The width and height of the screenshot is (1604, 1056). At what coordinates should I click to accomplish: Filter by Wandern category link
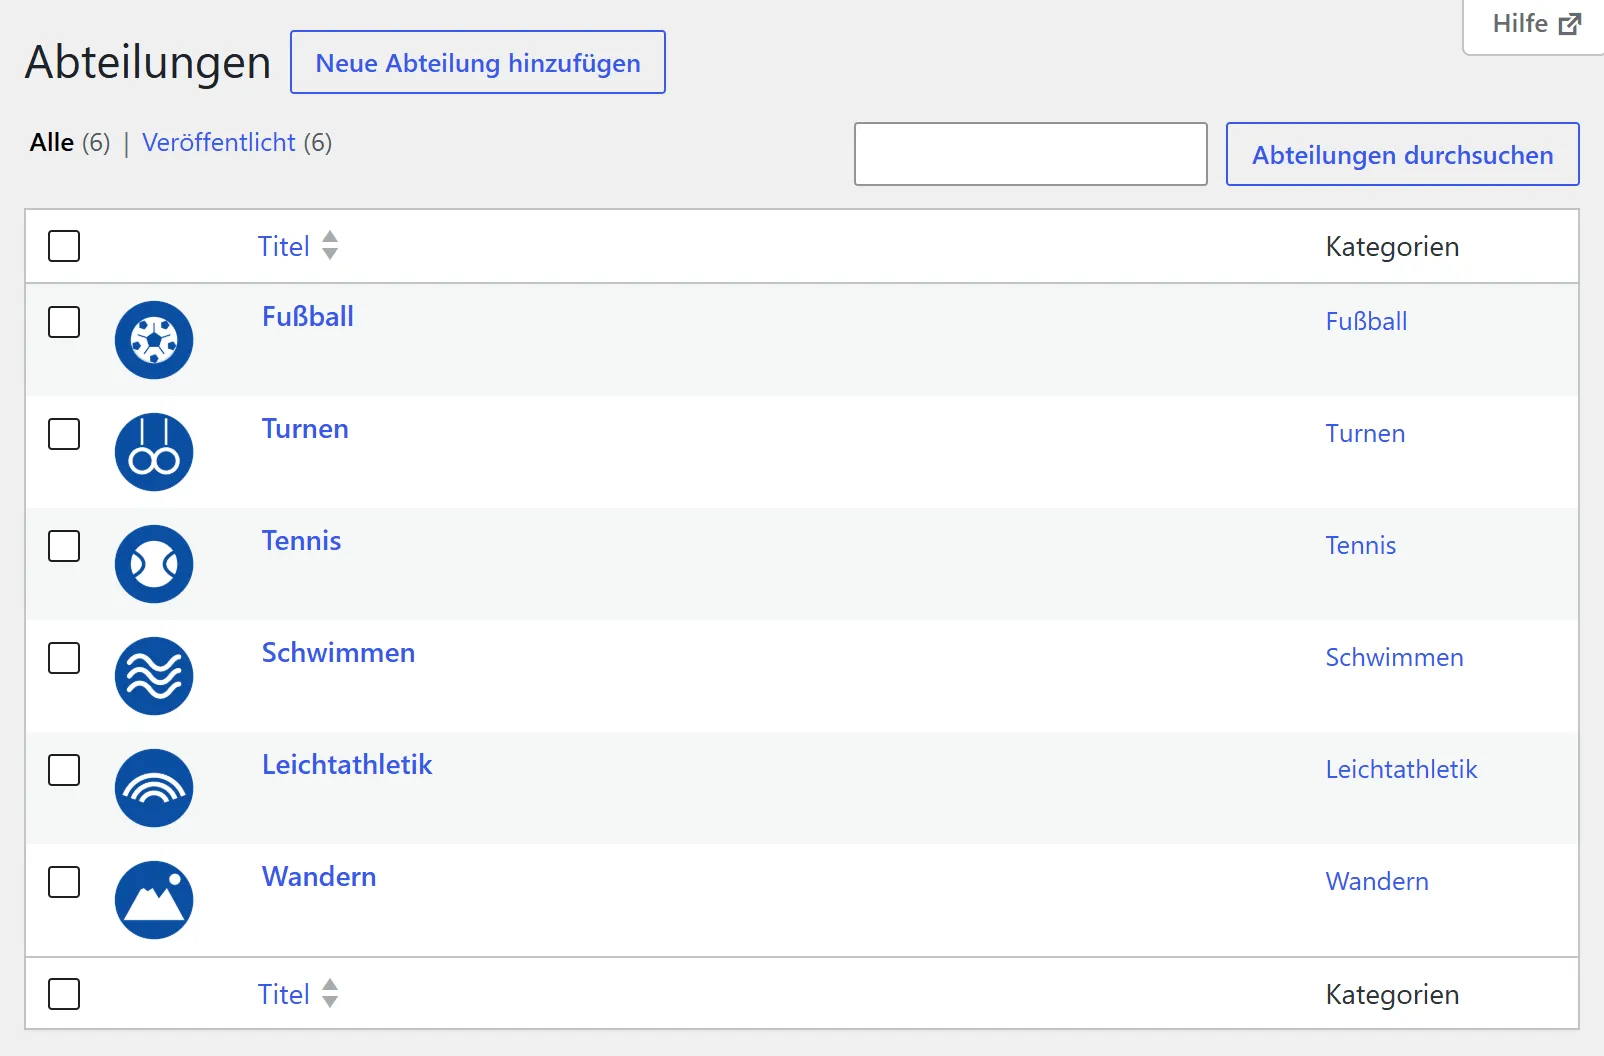[1377, 881]
